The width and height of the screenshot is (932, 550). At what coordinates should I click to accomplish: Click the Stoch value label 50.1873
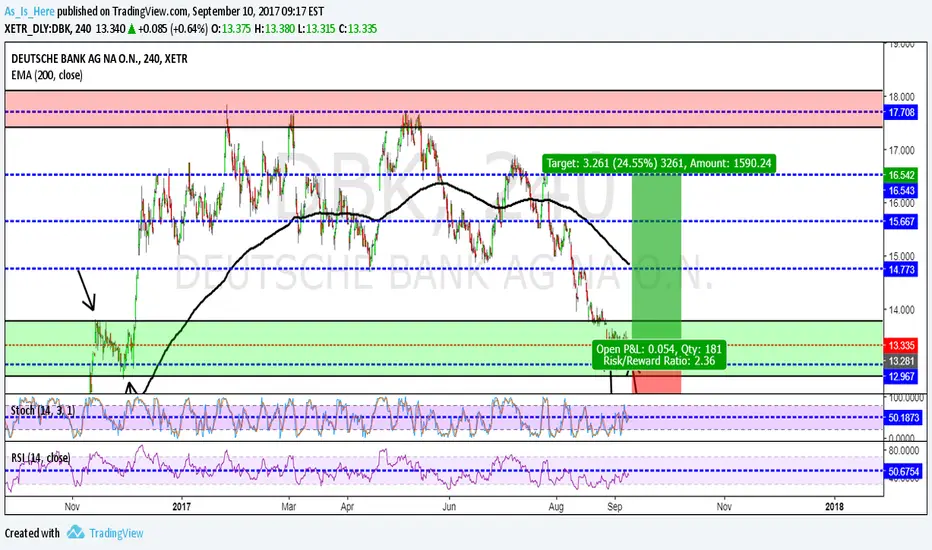point(903,418)
